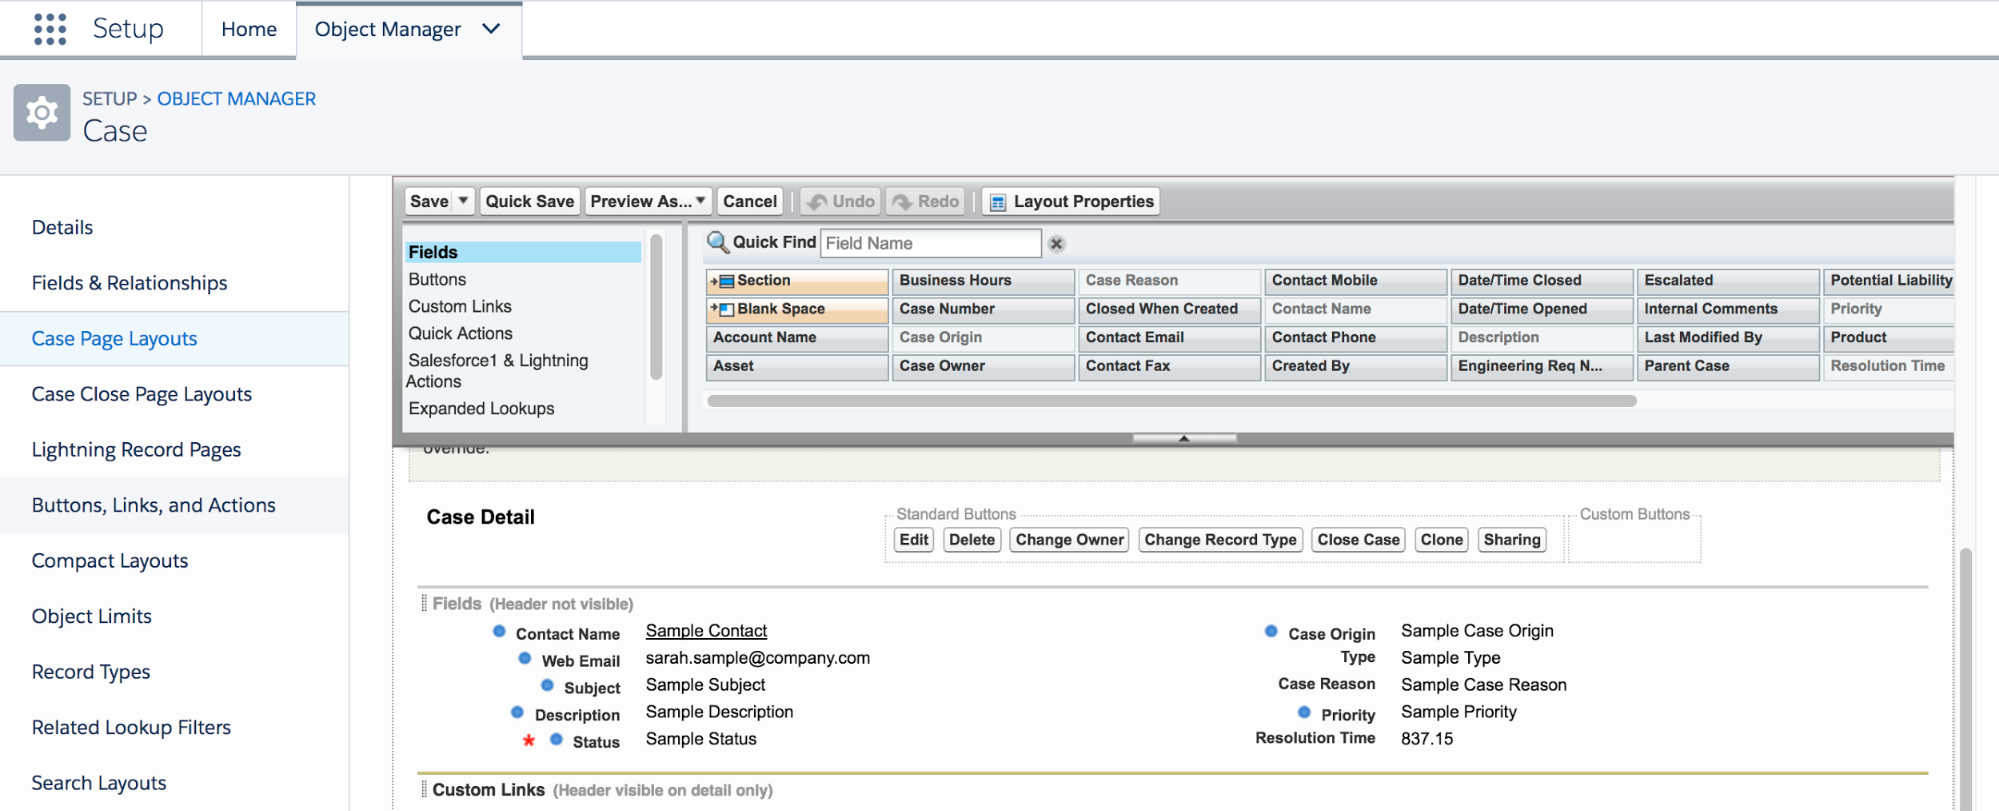1999x811 pixels.
Task: Open Details in left sidebar
Action: coord(62,227)
